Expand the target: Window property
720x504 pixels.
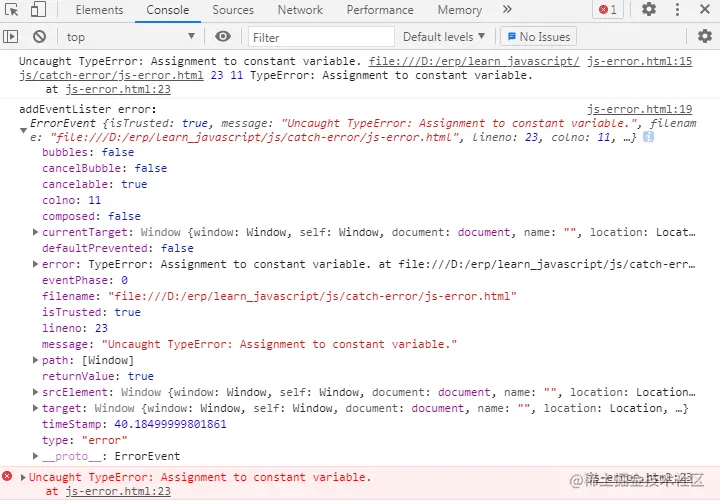[35, 408]
